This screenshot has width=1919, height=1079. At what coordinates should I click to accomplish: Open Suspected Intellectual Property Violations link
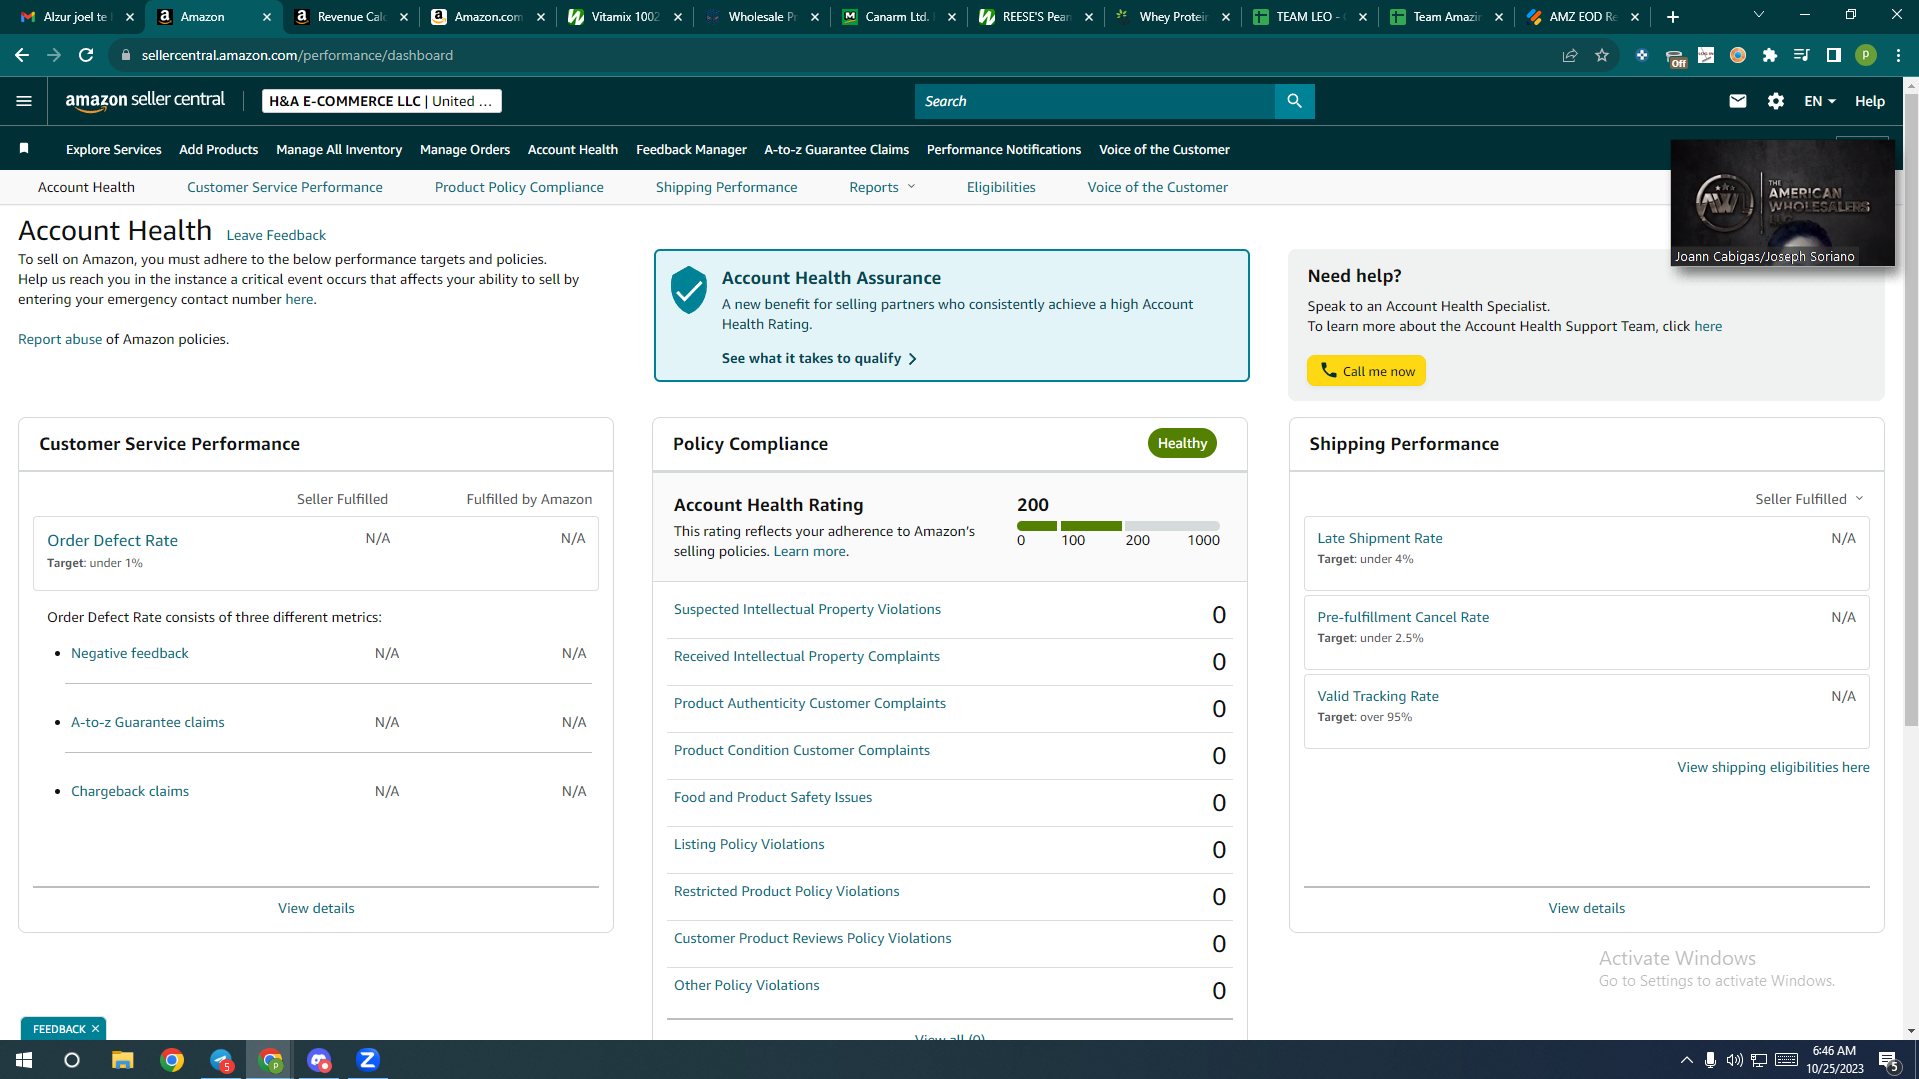807,609
